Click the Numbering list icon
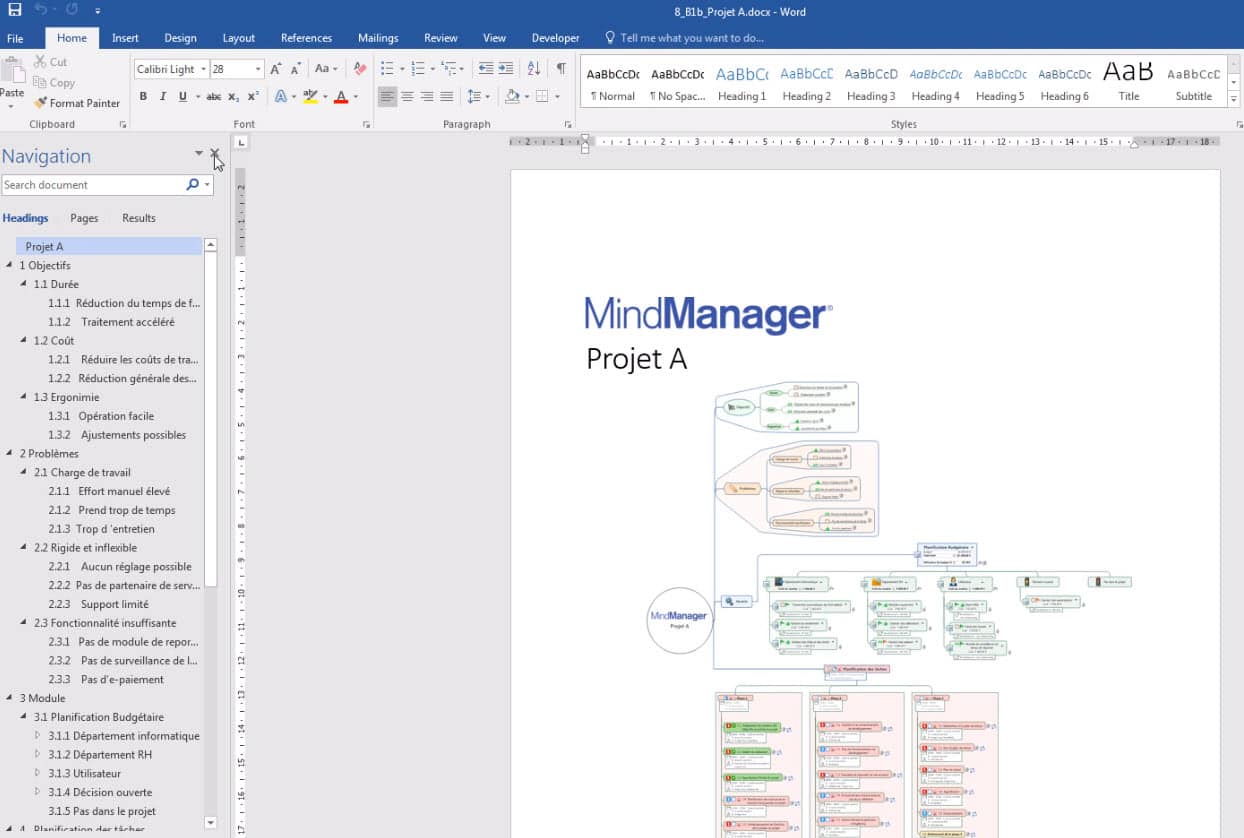This screenshot has width=1244, height=838. click(418, 69)
